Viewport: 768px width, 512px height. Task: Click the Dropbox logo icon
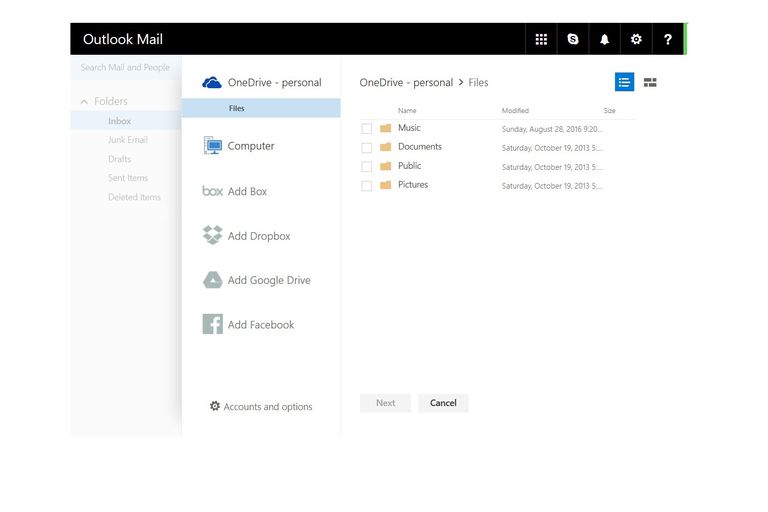pos(213,235)
